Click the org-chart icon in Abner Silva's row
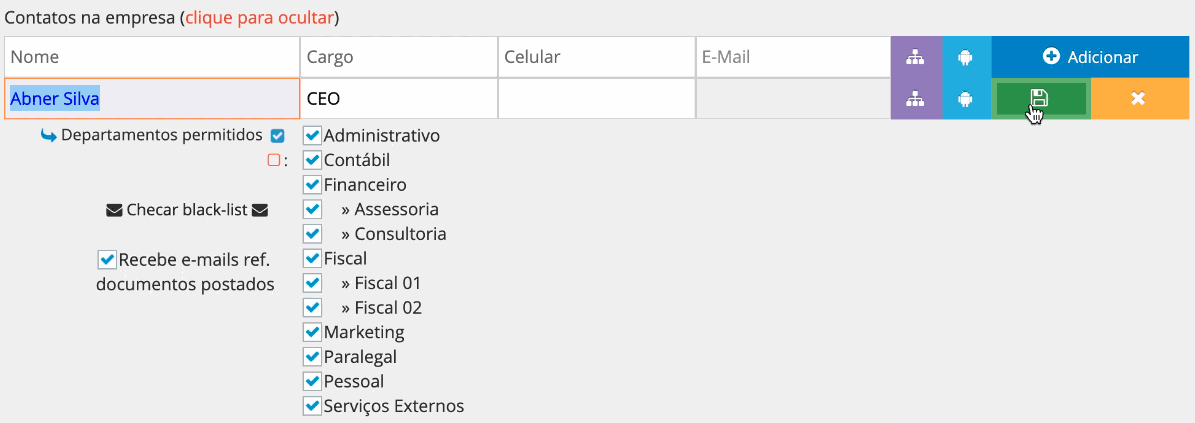1195x423 pixels. pos(915,99)
